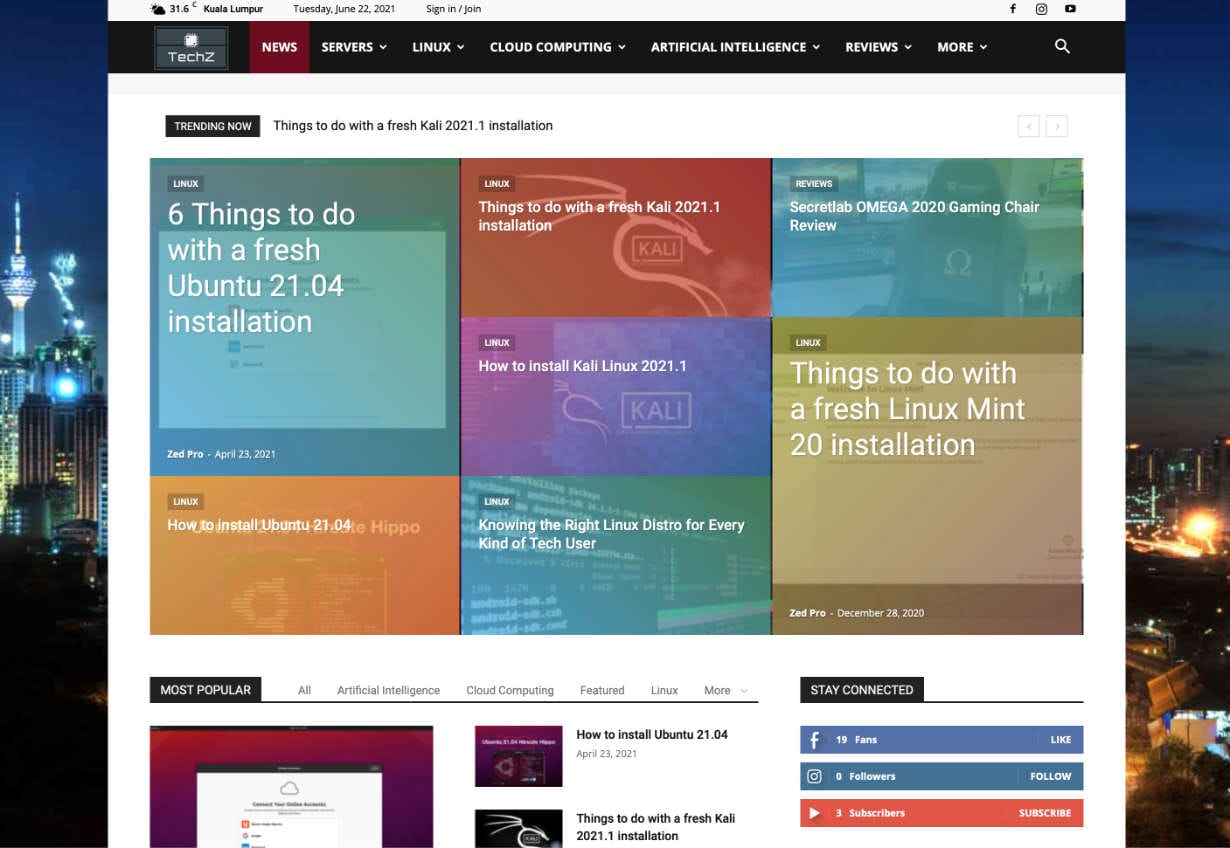Click Zed Pro author on Mint tile
The height and width of the screenshot is (848, 1230).
(807, 613)
